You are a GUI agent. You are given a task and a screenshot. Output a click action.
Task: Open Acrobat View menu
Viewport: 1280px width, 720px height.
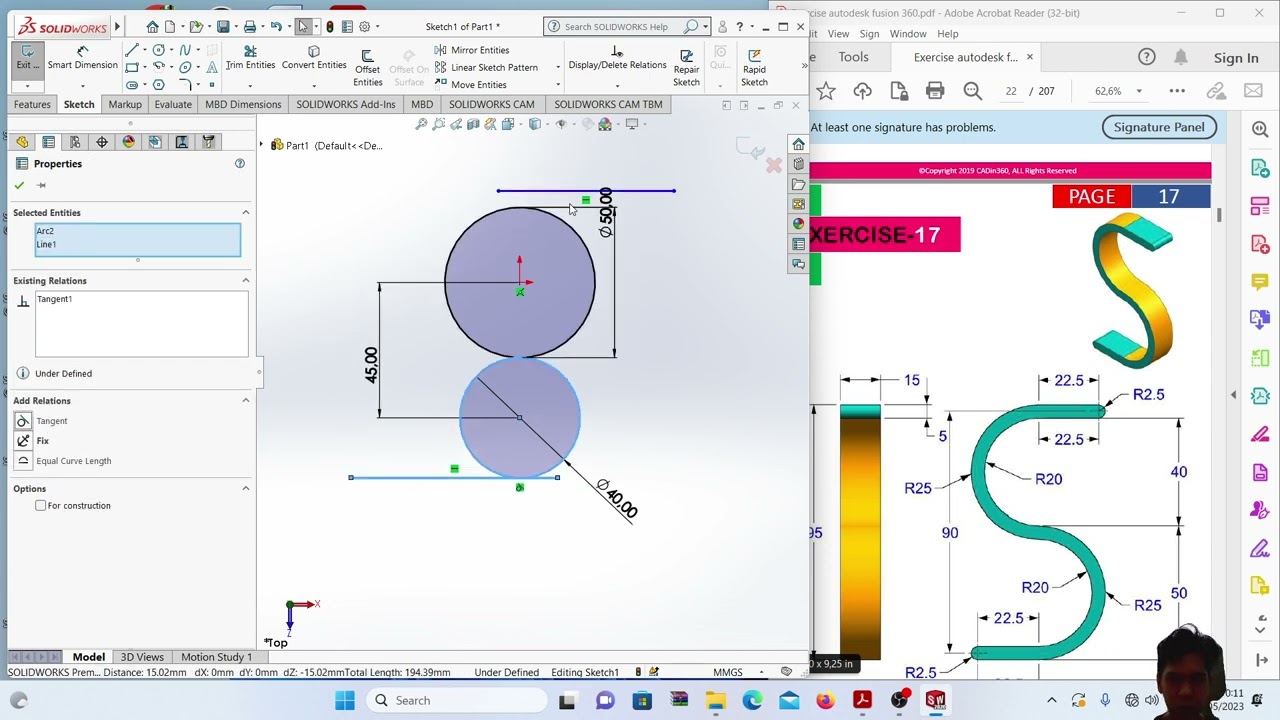(x=838, y=34)
